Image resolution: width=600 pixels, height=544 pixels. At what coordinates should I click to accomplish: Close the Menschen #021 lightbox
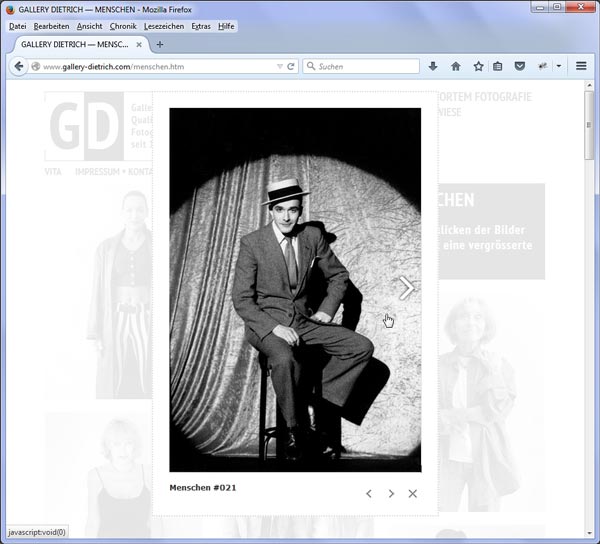pyautogui.click(x=413, y=493)
